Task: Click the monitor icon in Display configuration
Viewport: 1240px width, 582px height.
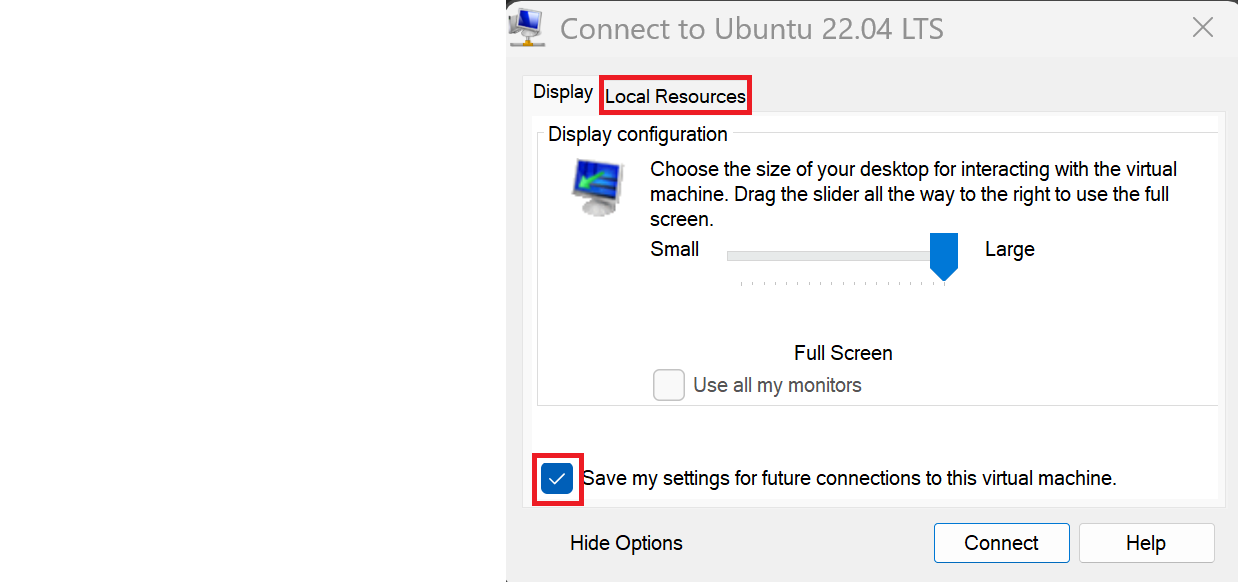Action: 598,188
